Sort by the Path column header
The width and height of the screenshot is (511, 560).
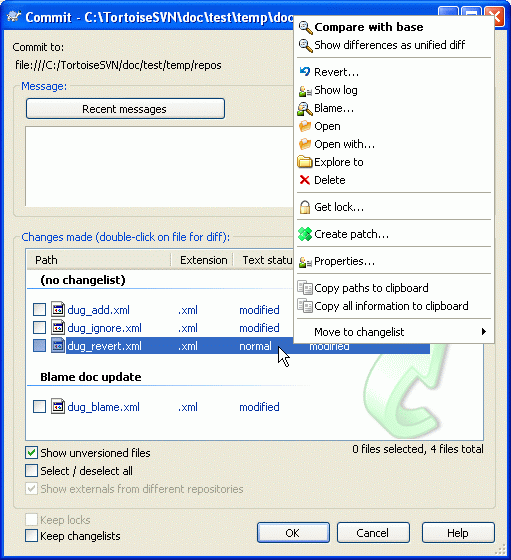click(x=99, y=260)
